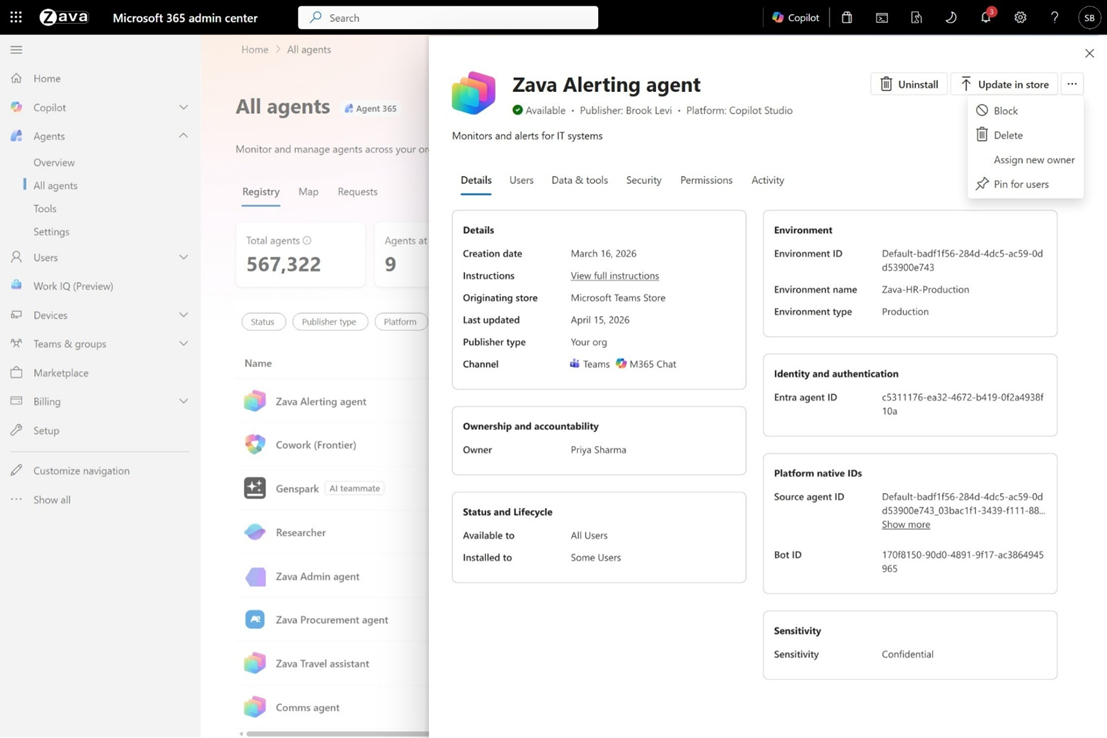Click the Zava Travel assistant icon

tap(255, 663)
